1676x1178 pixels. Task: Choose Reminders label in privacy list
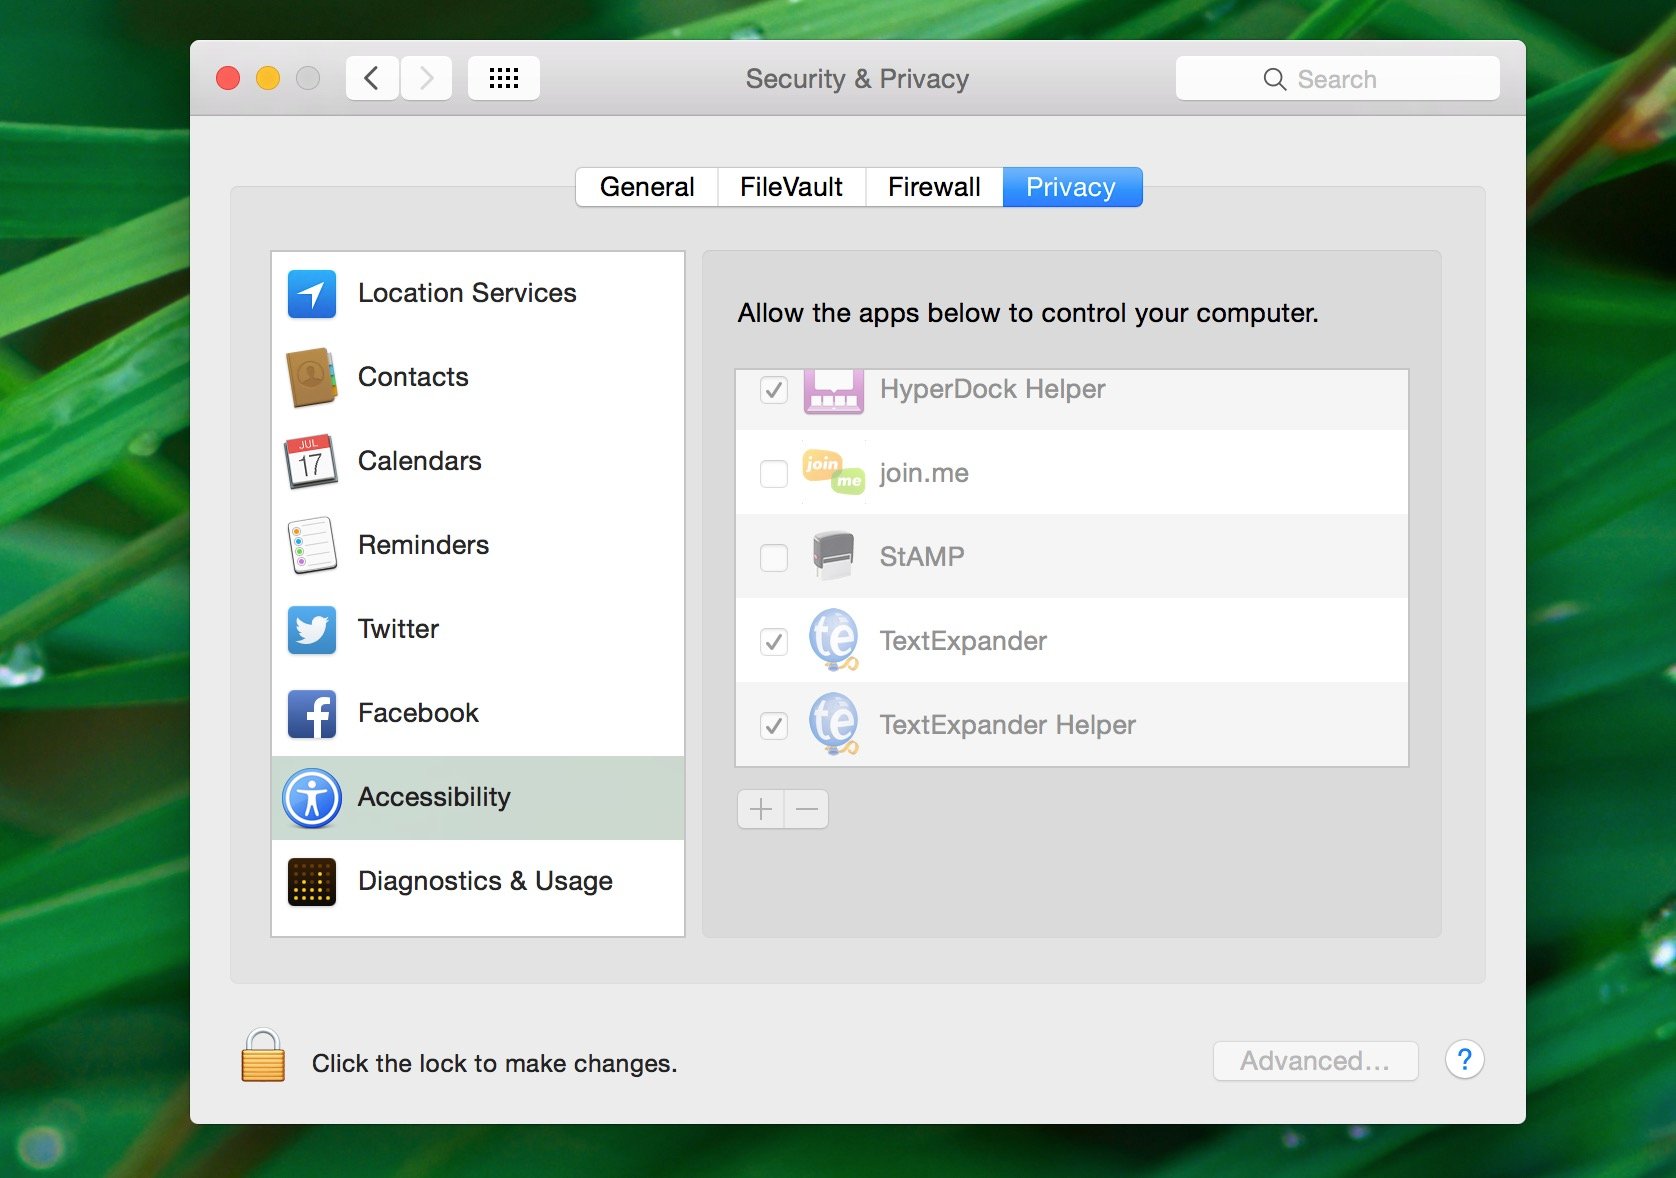(423, 545)
